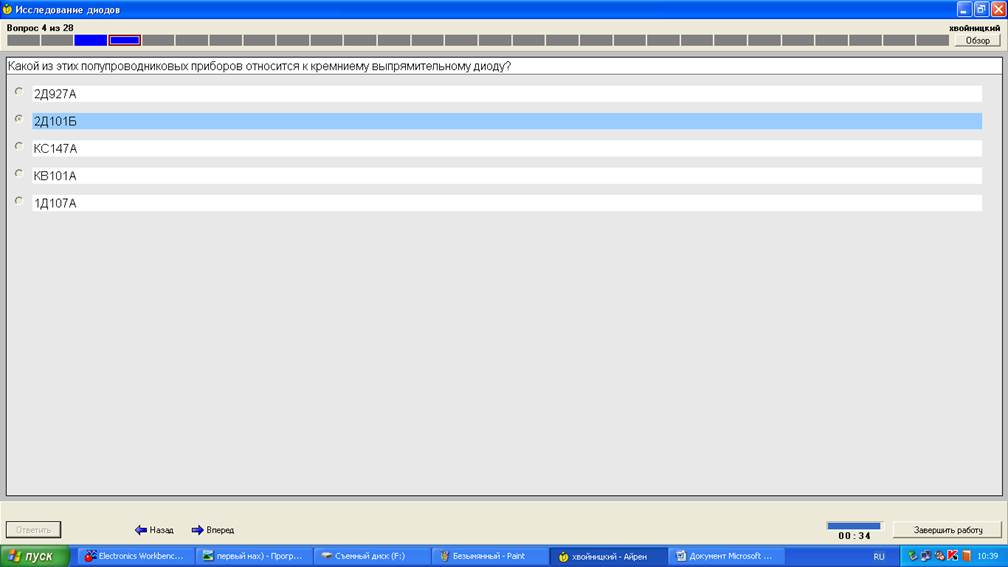
Task: Click the answer text КС147А
Action: coord(55,148)
